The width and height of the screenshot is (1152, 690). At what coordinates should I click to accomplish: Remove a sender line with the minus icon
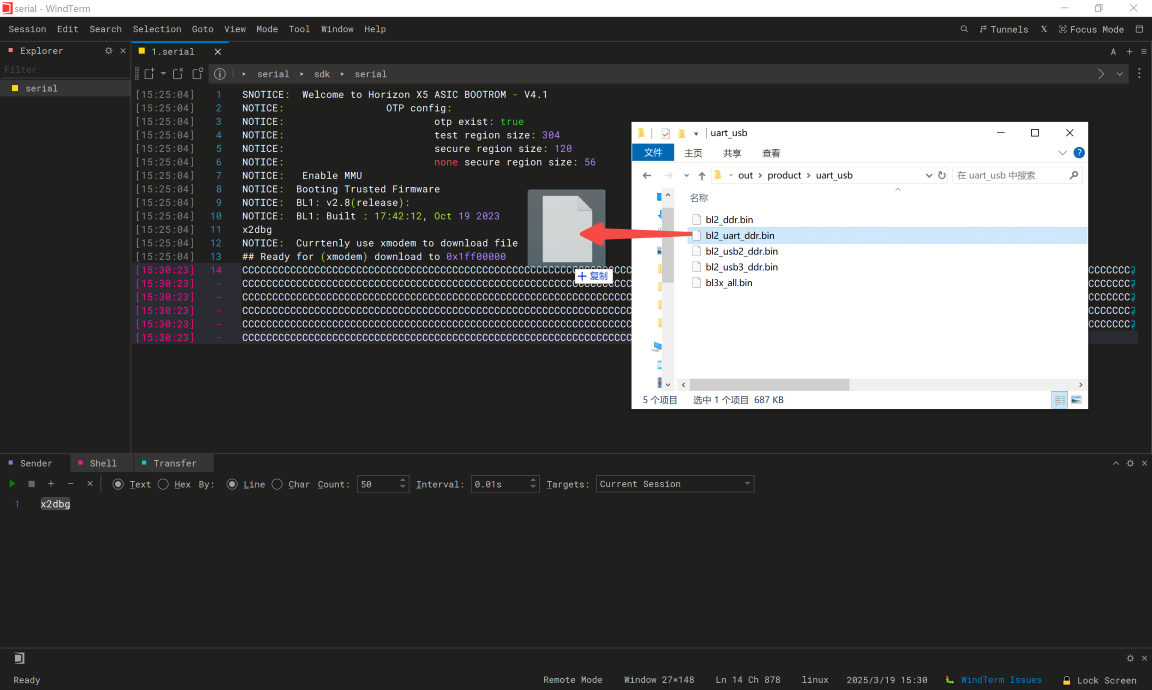[x=71, y=484]
